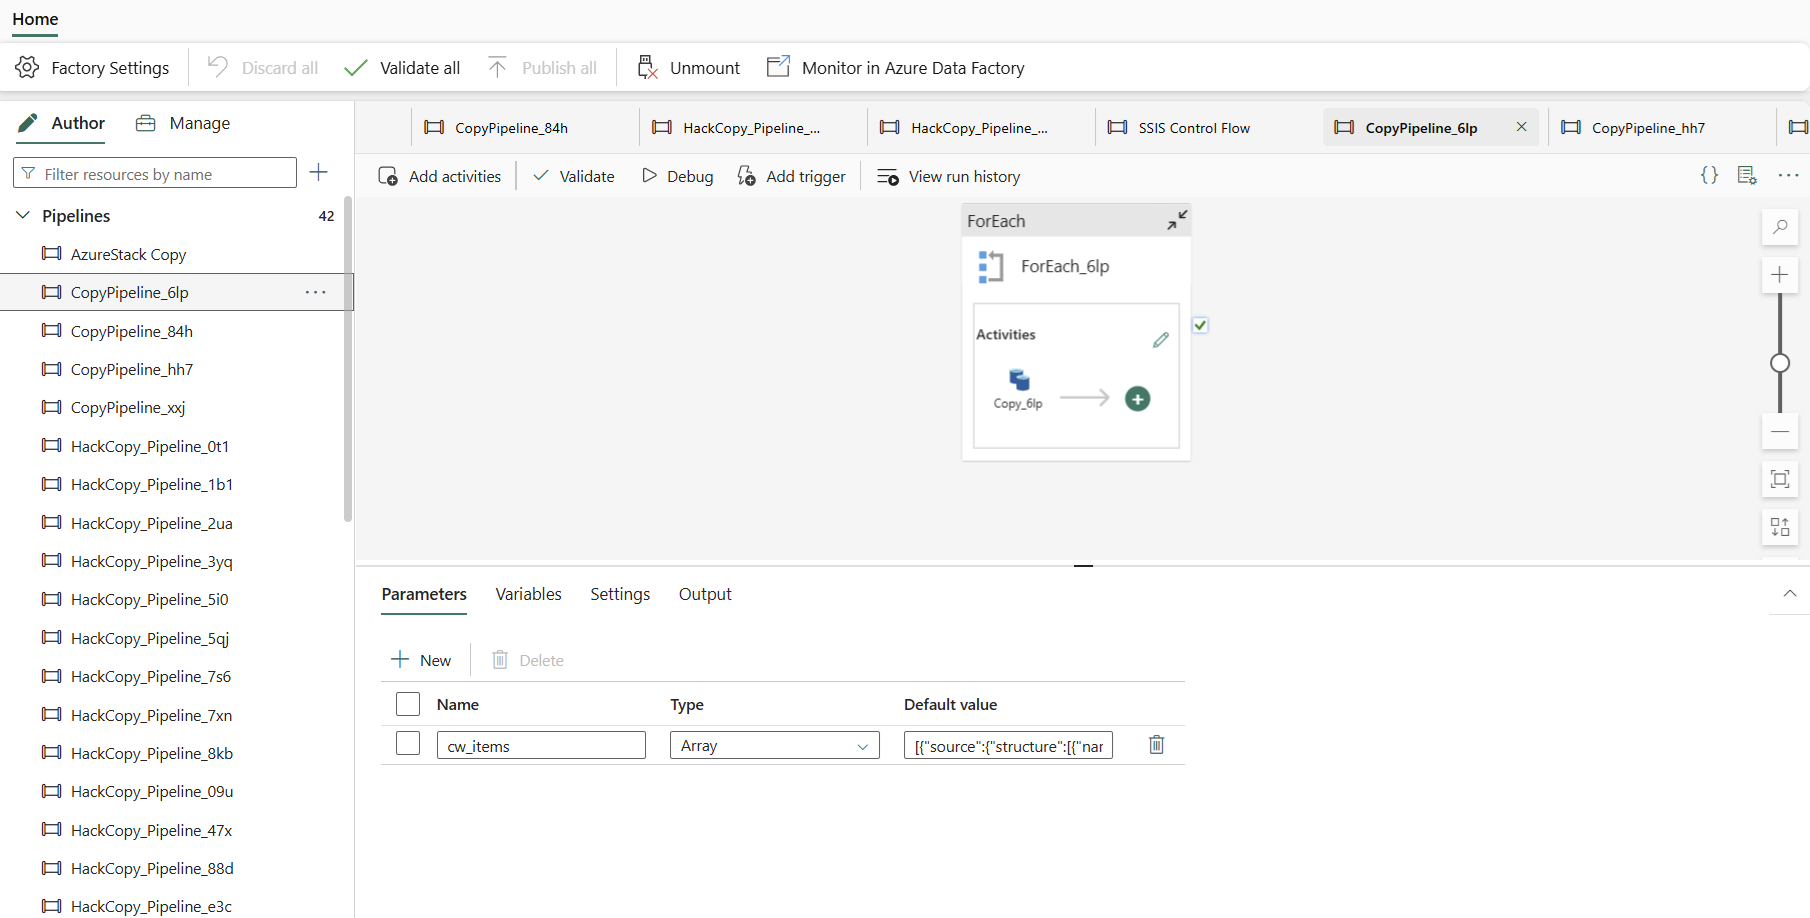Click the Validate all checkmark button
Screen dimensions: 1810x918
tap(402, 68)
